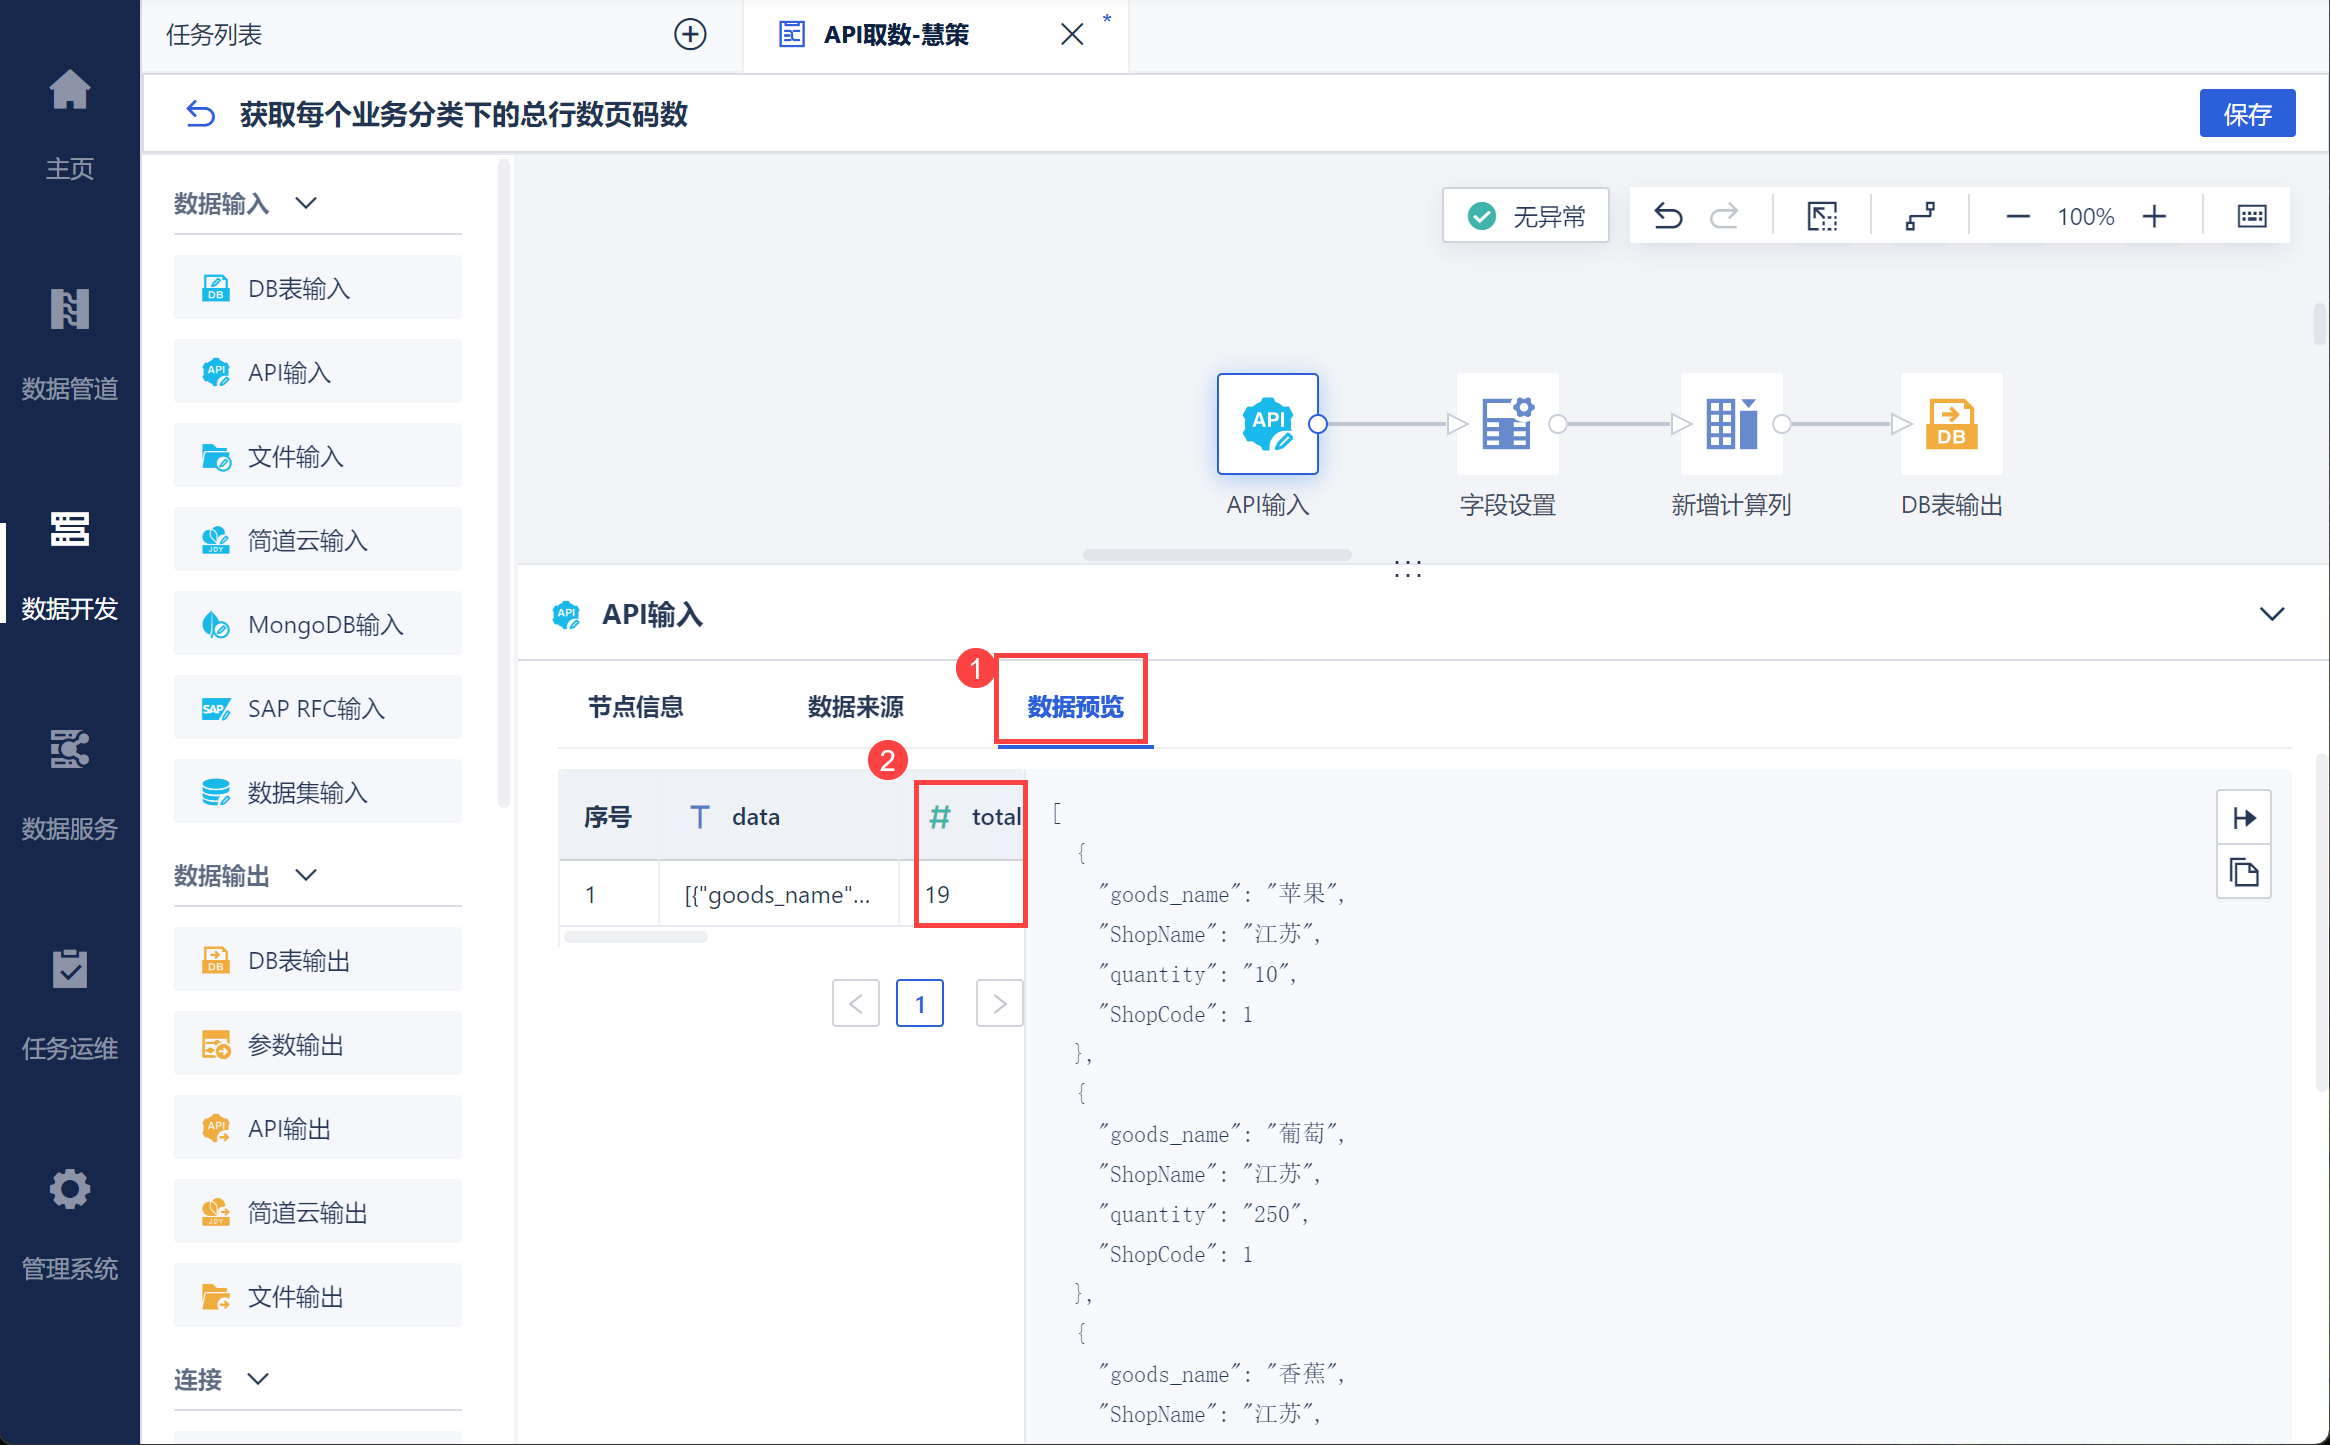Switch to the 数据来源 tab
This screenshot has width=2330, height=1445.
click(x=855, y=707)
